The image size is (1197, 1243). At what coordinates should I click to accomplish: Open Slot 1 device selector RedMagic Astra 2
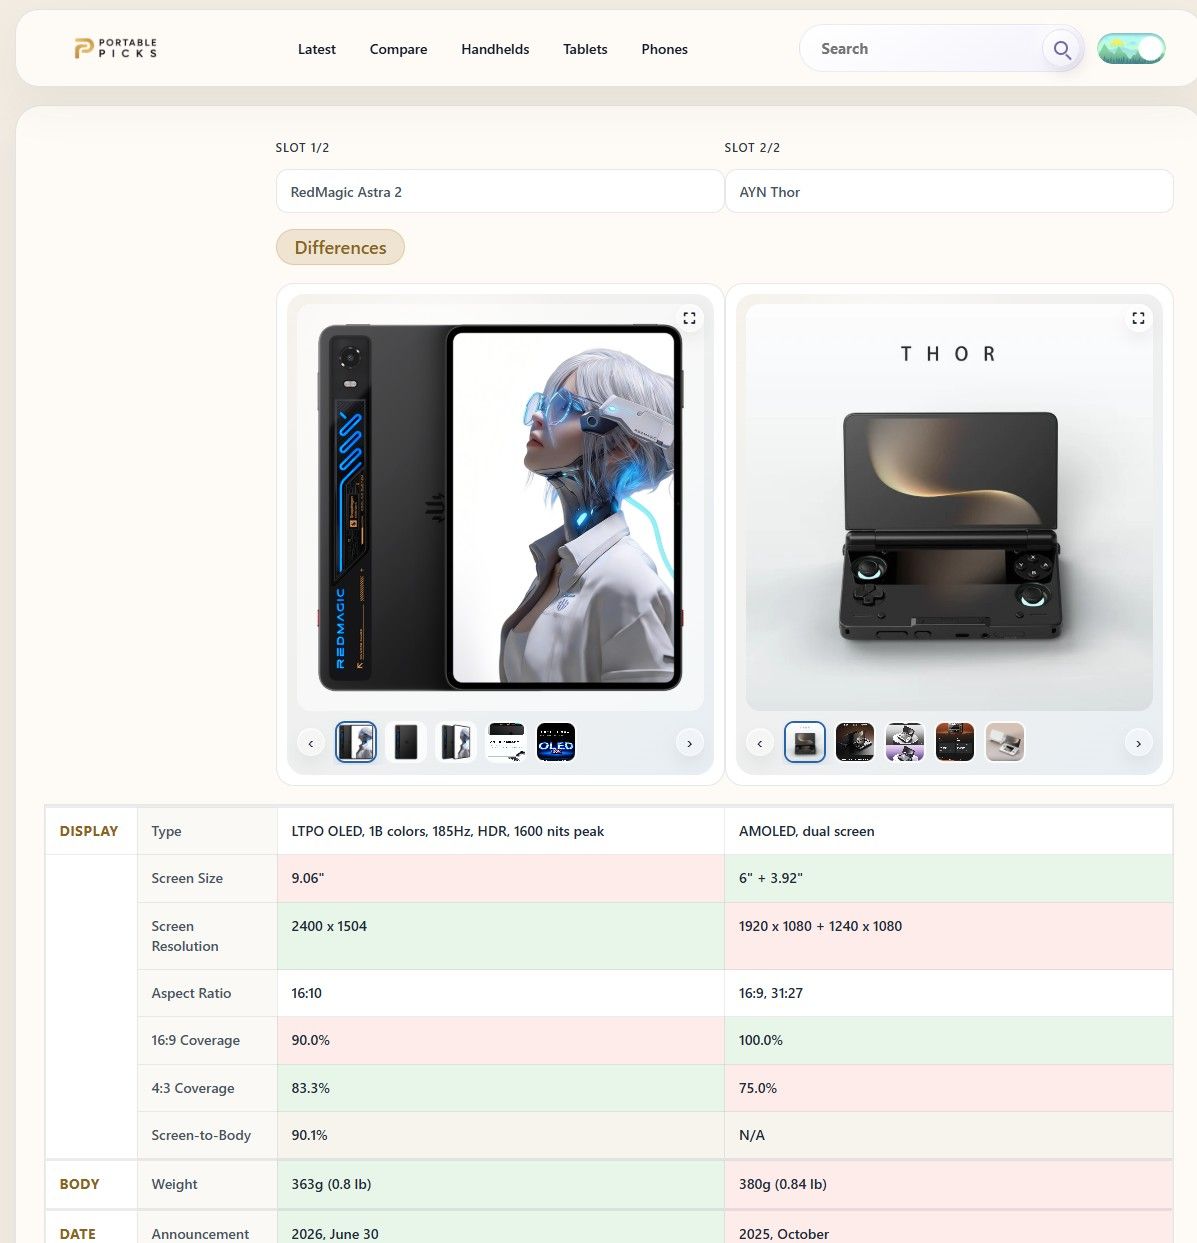tap(500, 191)
